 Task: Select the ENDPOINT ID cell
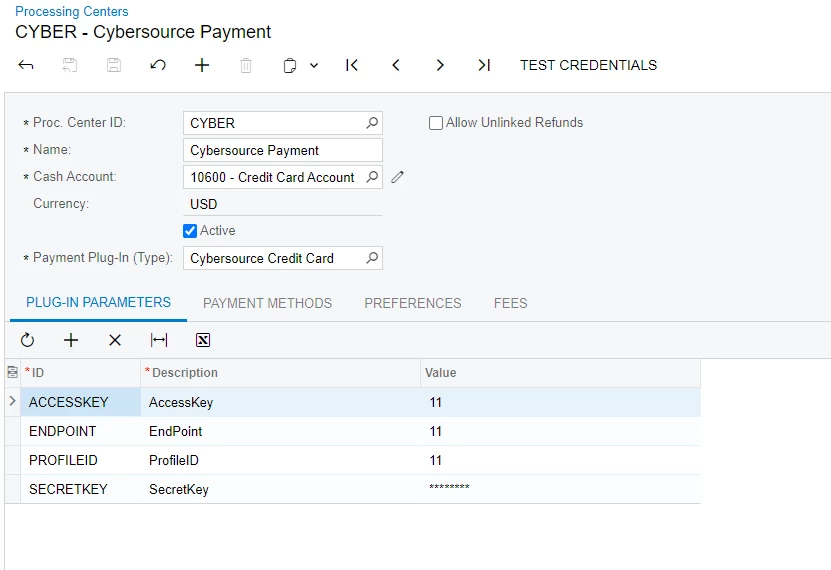tap(81, 431)
